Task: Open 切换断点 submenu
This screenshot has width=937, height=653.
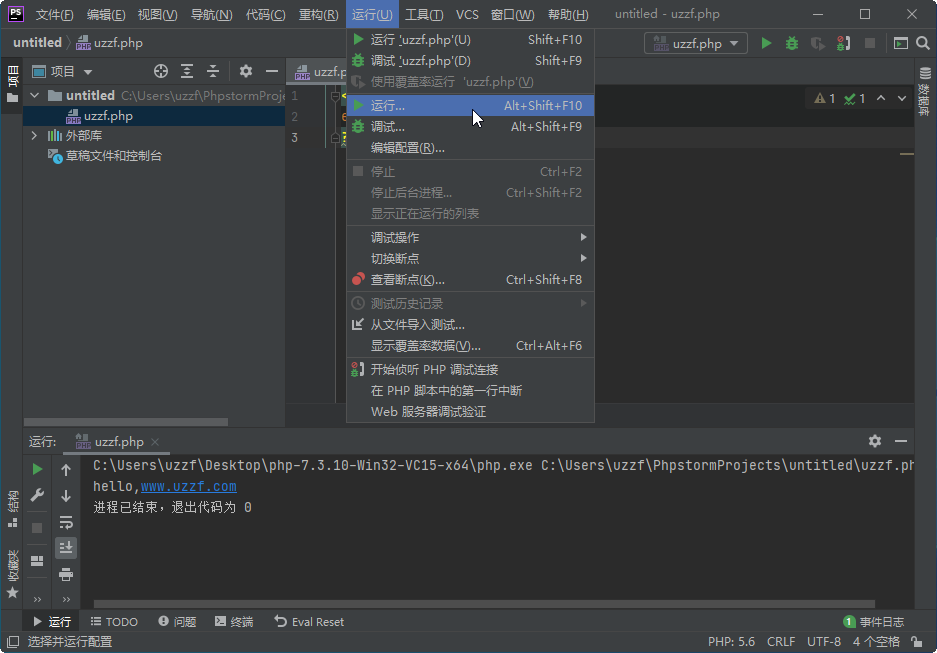Action: click(470, 258)
